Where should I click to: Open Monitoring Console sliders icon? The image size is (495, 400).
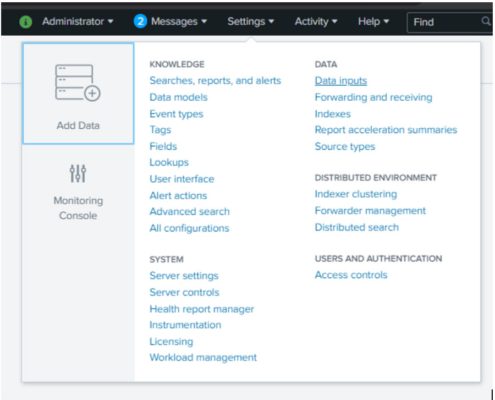[78, 173]
